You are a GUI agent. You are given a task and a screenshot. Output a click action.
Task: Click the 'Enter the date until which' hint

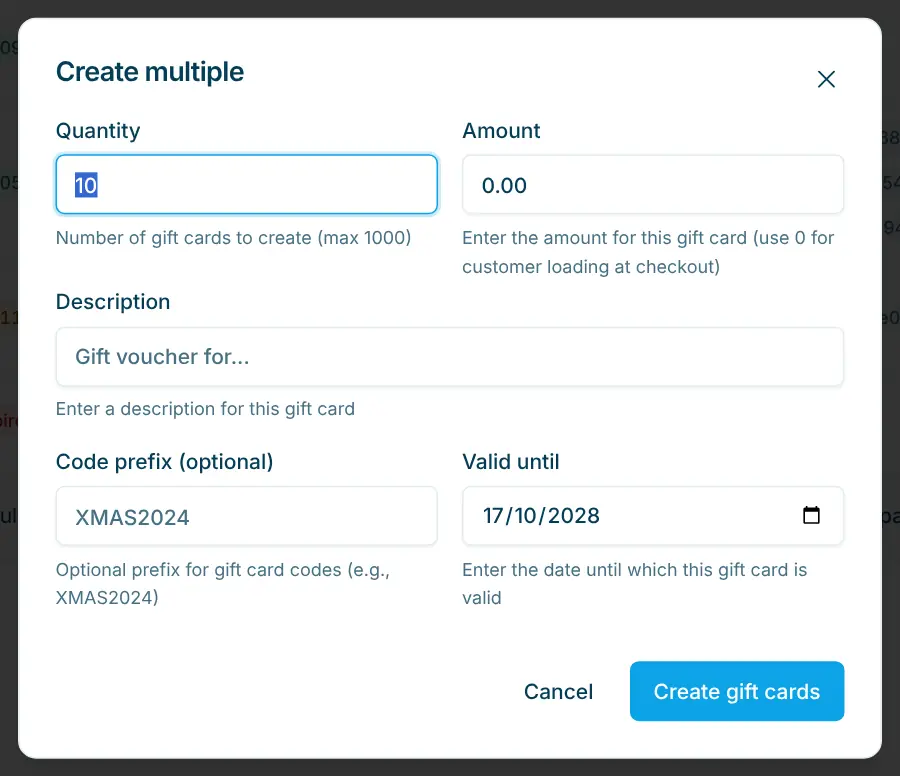tap(635, 584)
